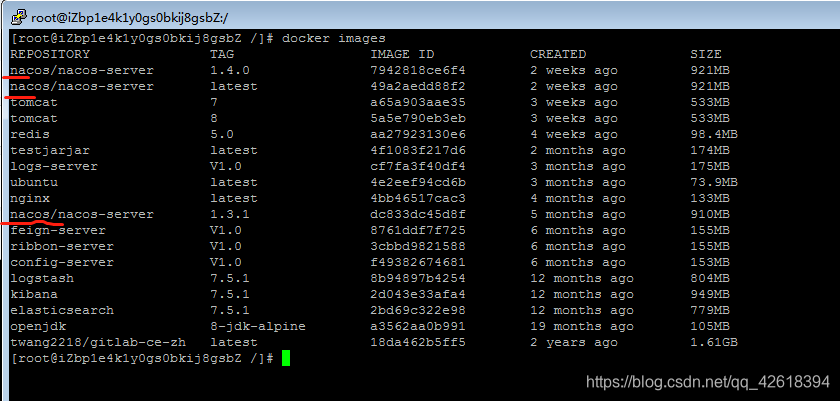The height and width of the screenshot is (401, 840).
Task: Click image ID a65a903aae35
Action: [418, 102]
